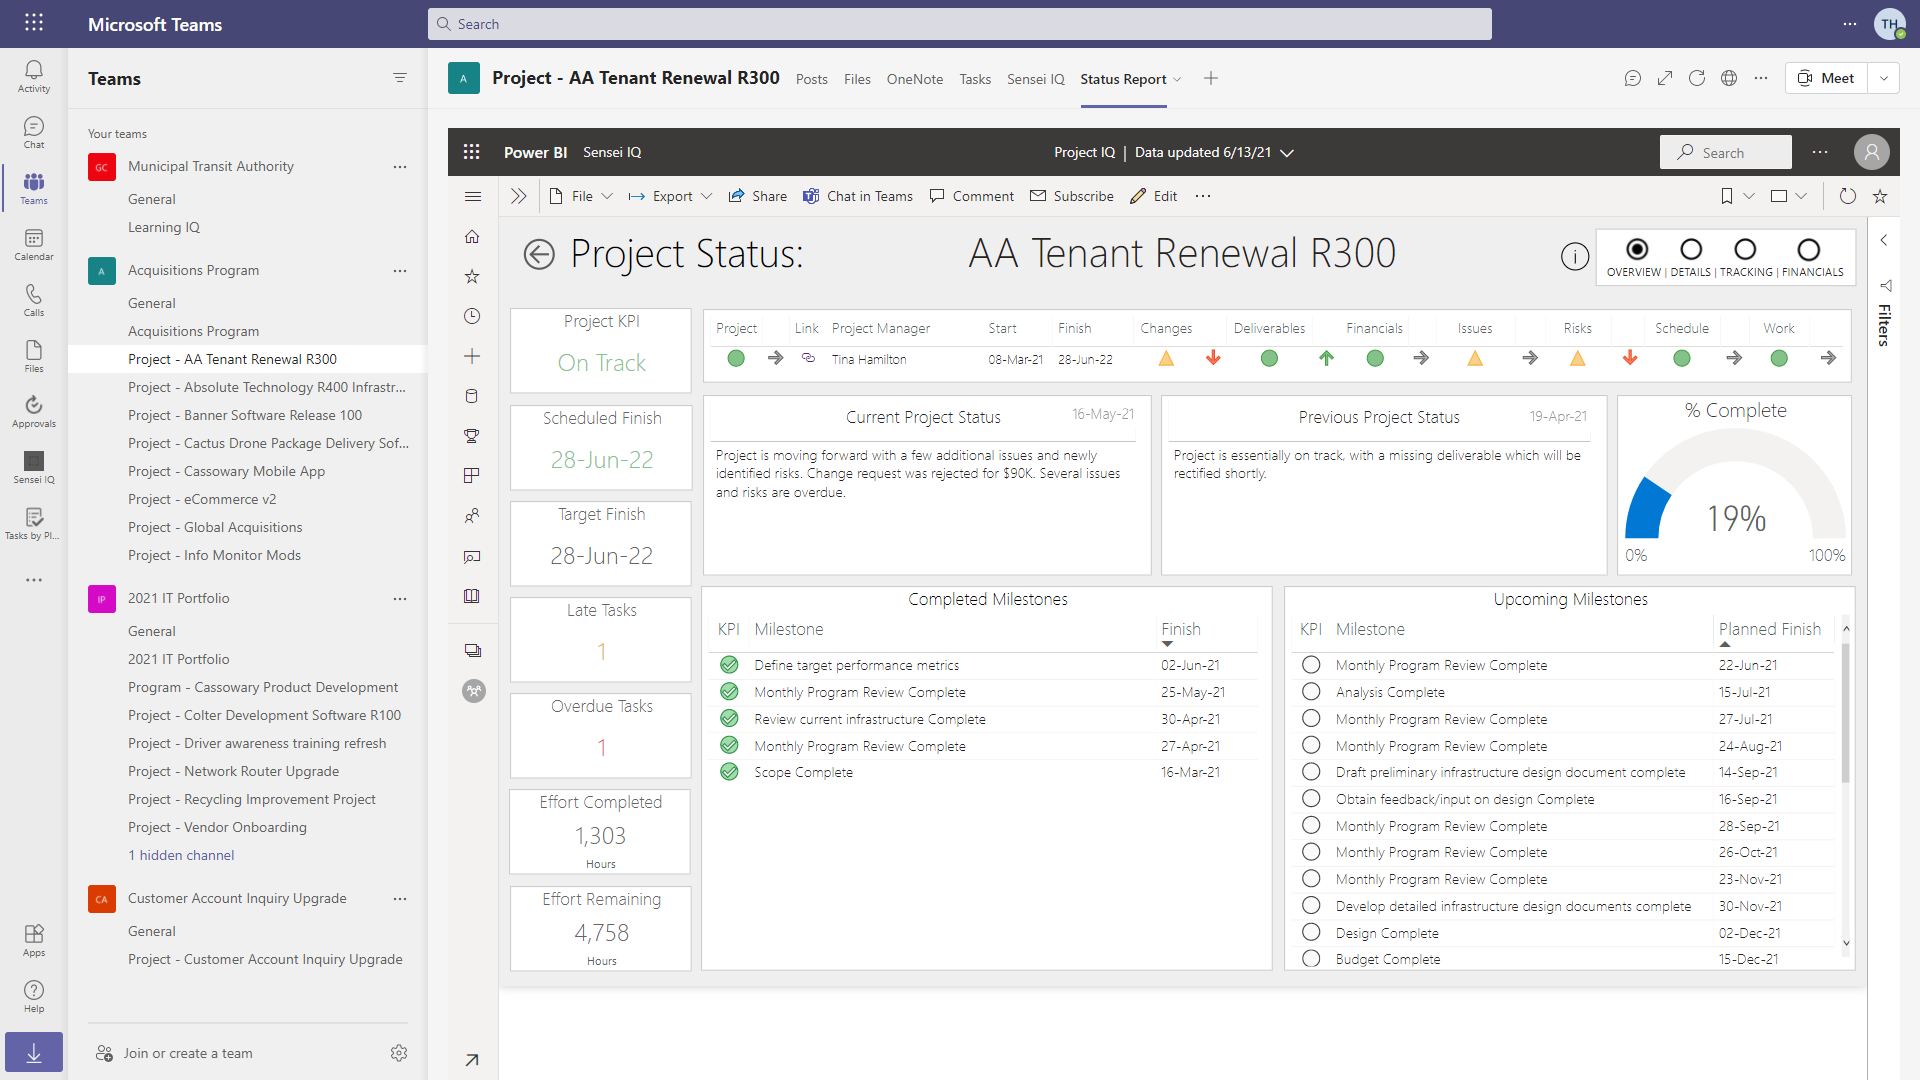Select the FINANCIALS radio button
The image size is (1920, 1080).
(x=1809, y=249)
